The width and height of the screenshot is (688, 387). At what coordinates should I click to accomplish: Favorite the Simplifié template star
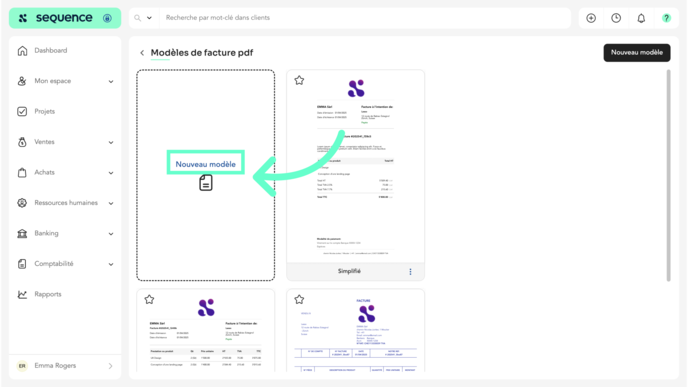(299, 80)
